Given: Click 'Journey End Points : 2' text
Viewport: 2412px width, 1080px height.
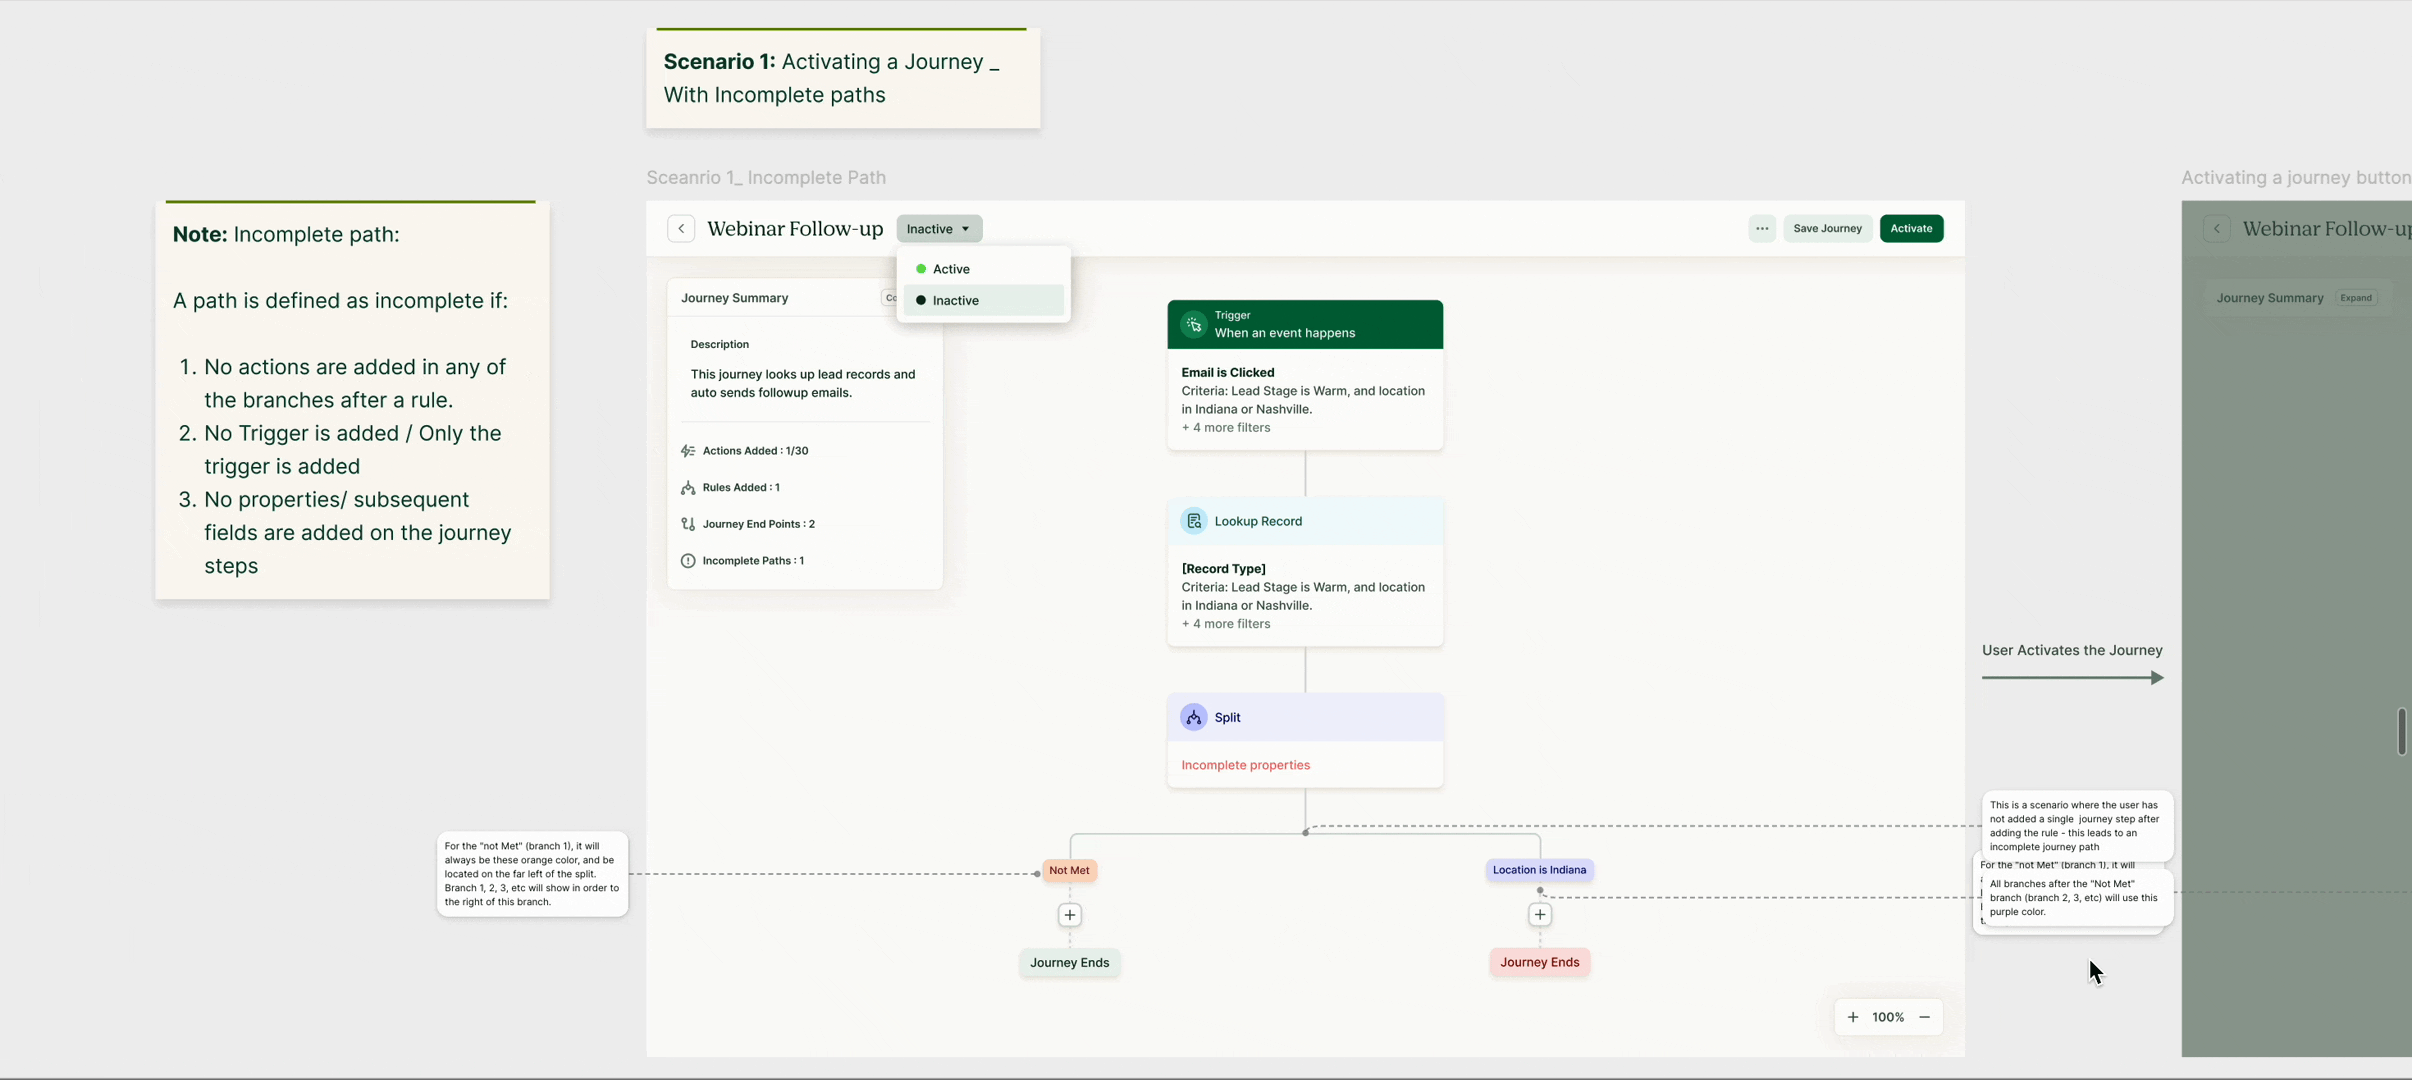Looking at the screenshot, I should click(x=758, y=524).
